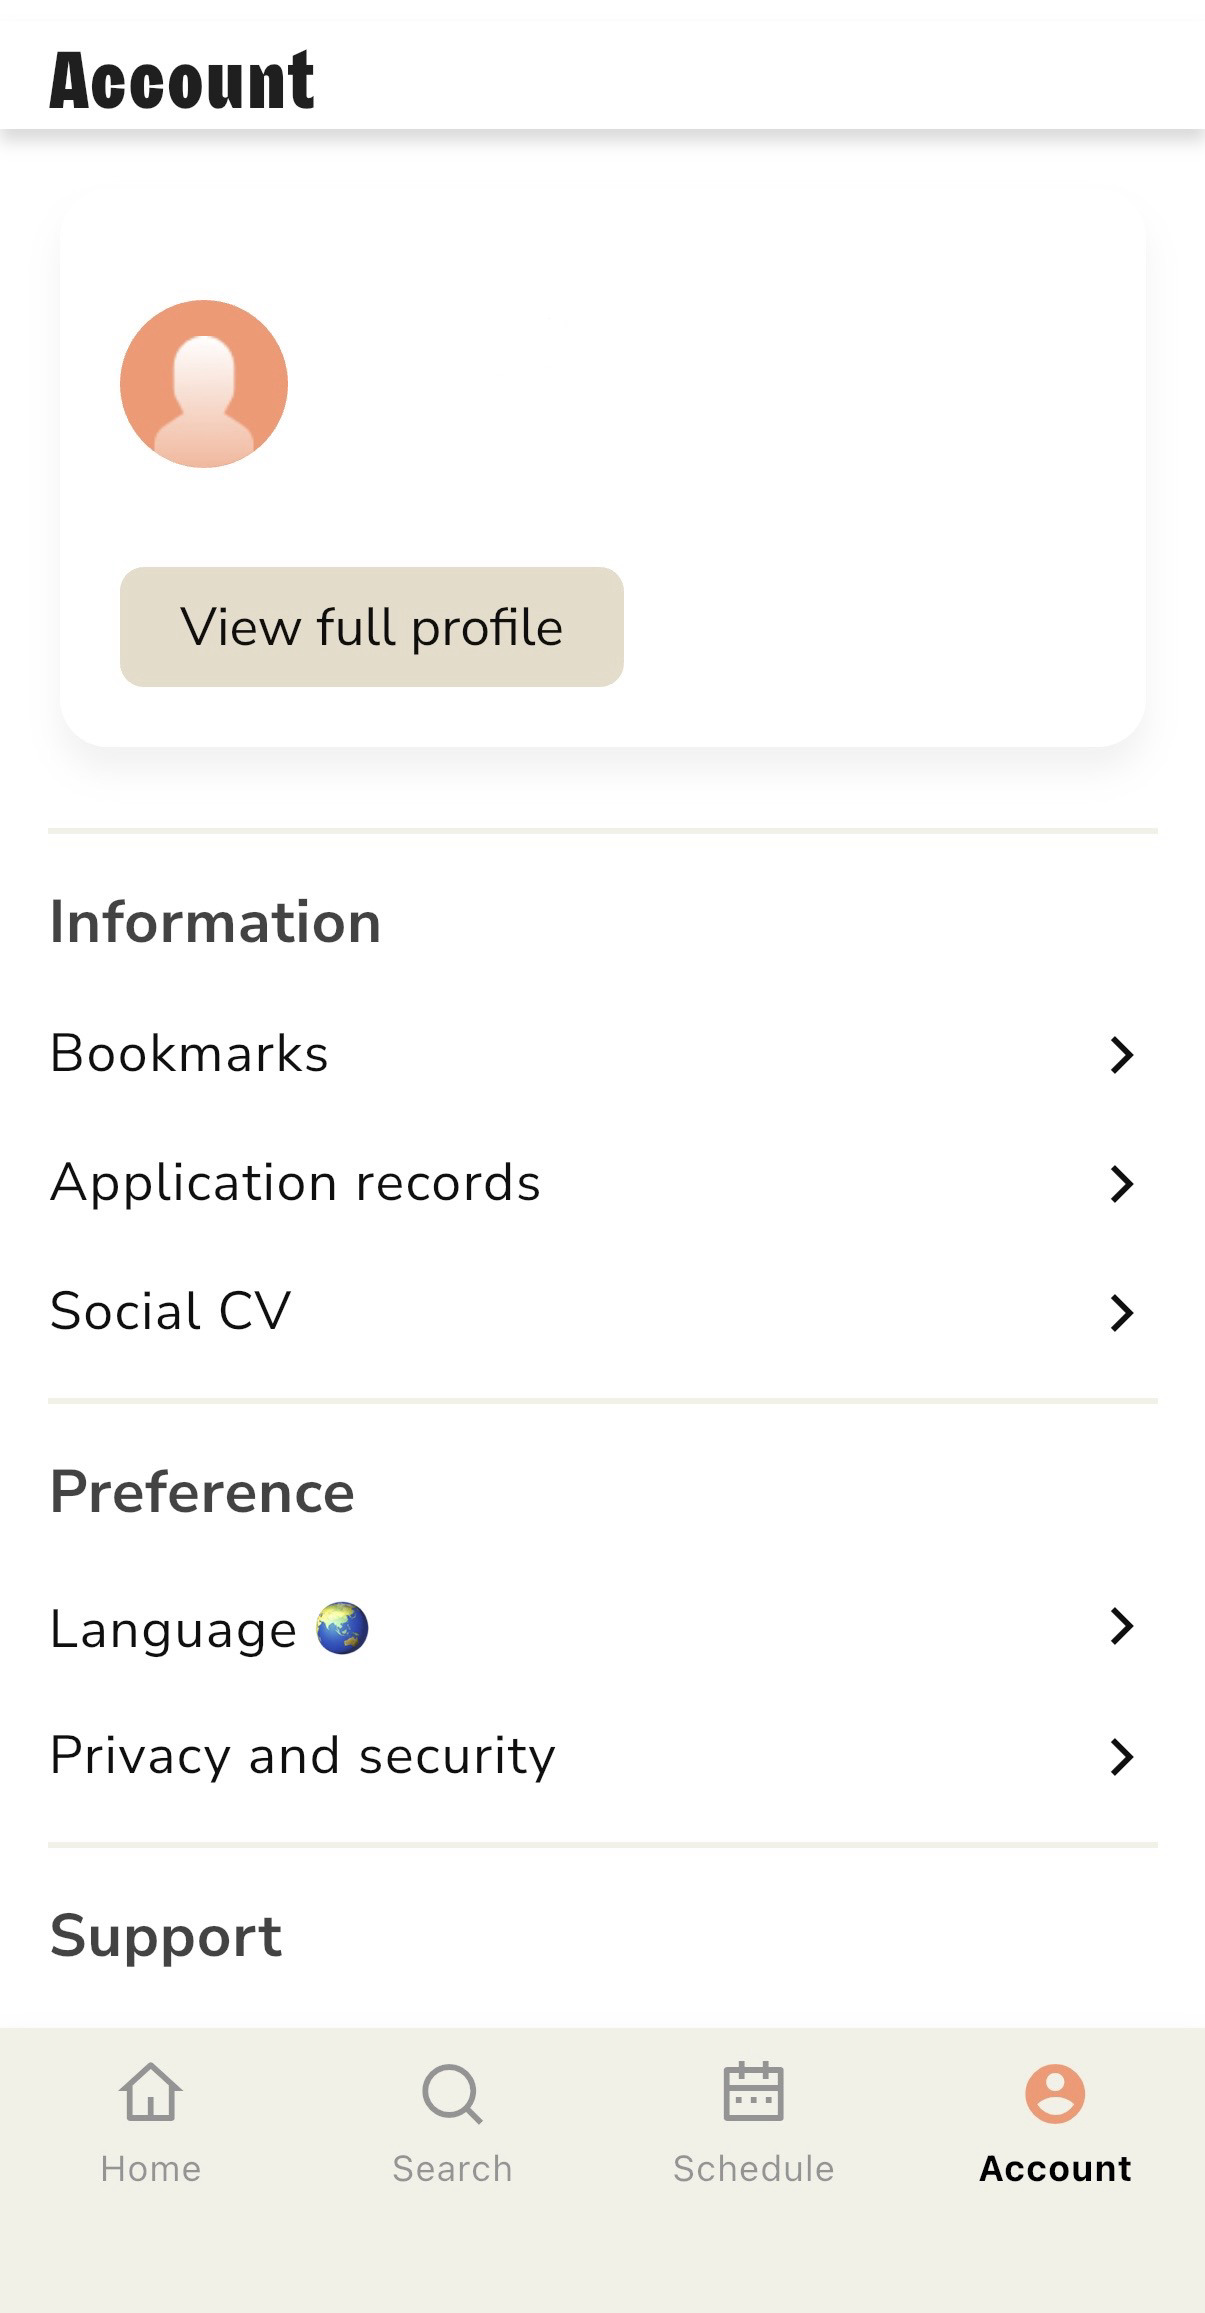Tap the Search magnifier icon
Viewport: 1205px width, 2313px height.
452,2093
